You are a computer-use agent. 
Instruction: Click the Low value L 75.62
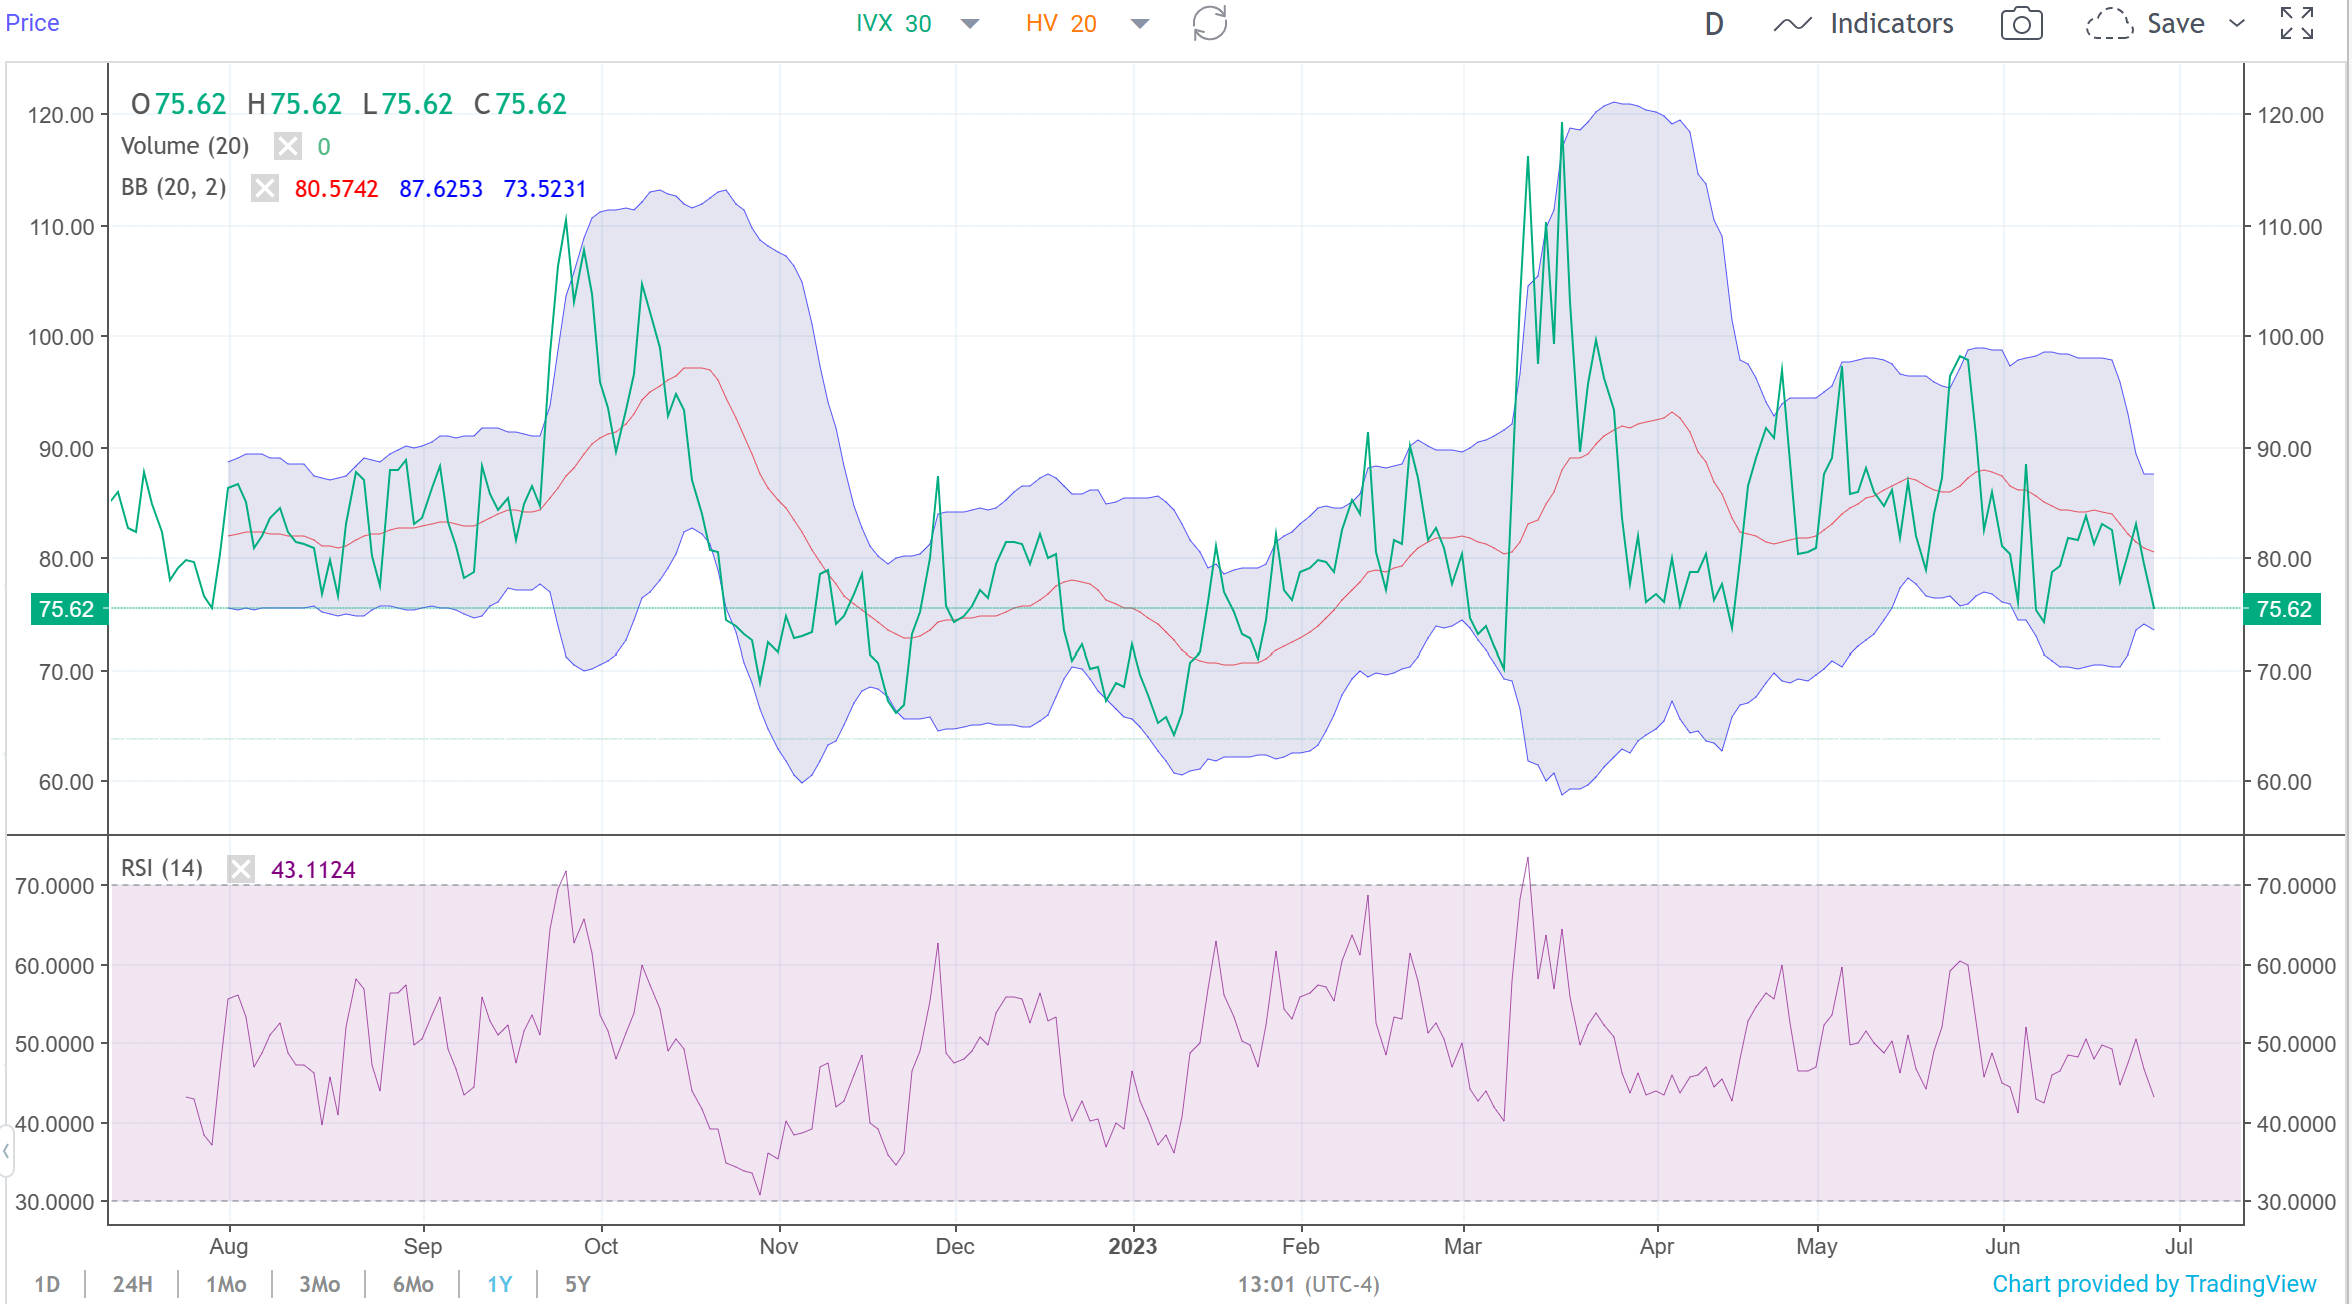coord(407,104)
